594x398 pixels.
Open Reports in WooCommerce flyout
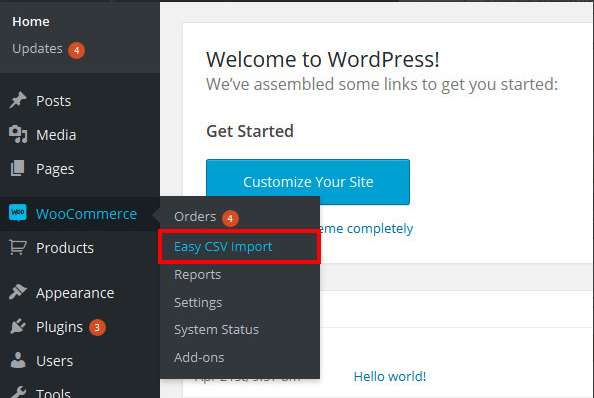[197, 275]
